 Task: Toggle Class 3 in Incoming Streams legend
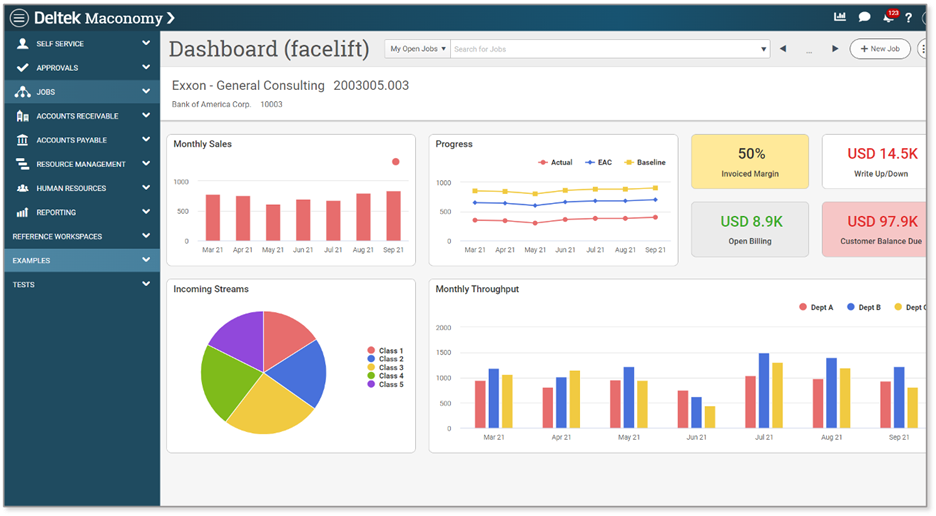click(x=386, y=367)
